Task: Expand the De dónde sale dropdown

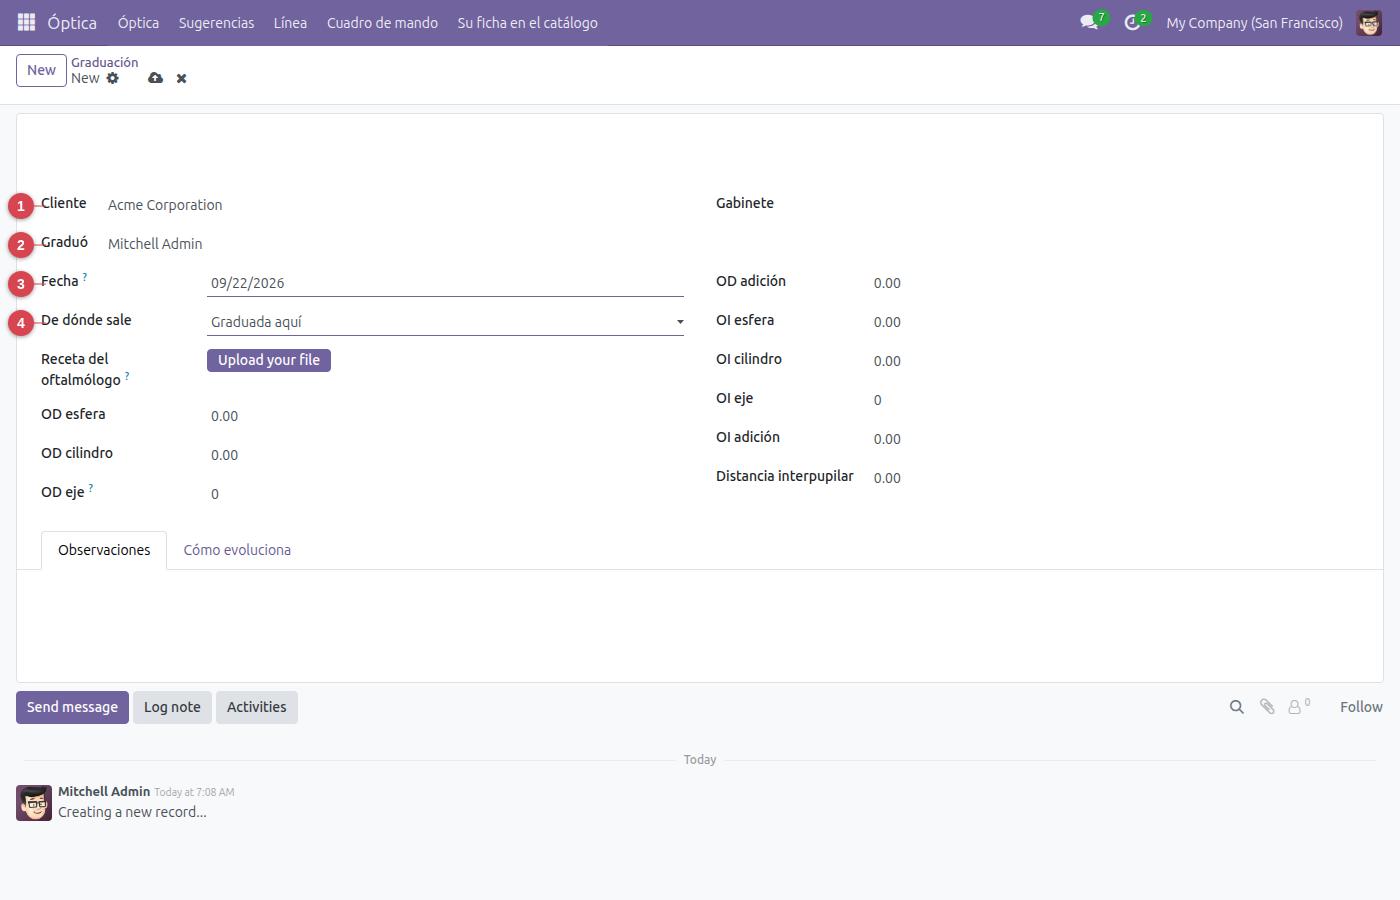Action: click(445, 322)
